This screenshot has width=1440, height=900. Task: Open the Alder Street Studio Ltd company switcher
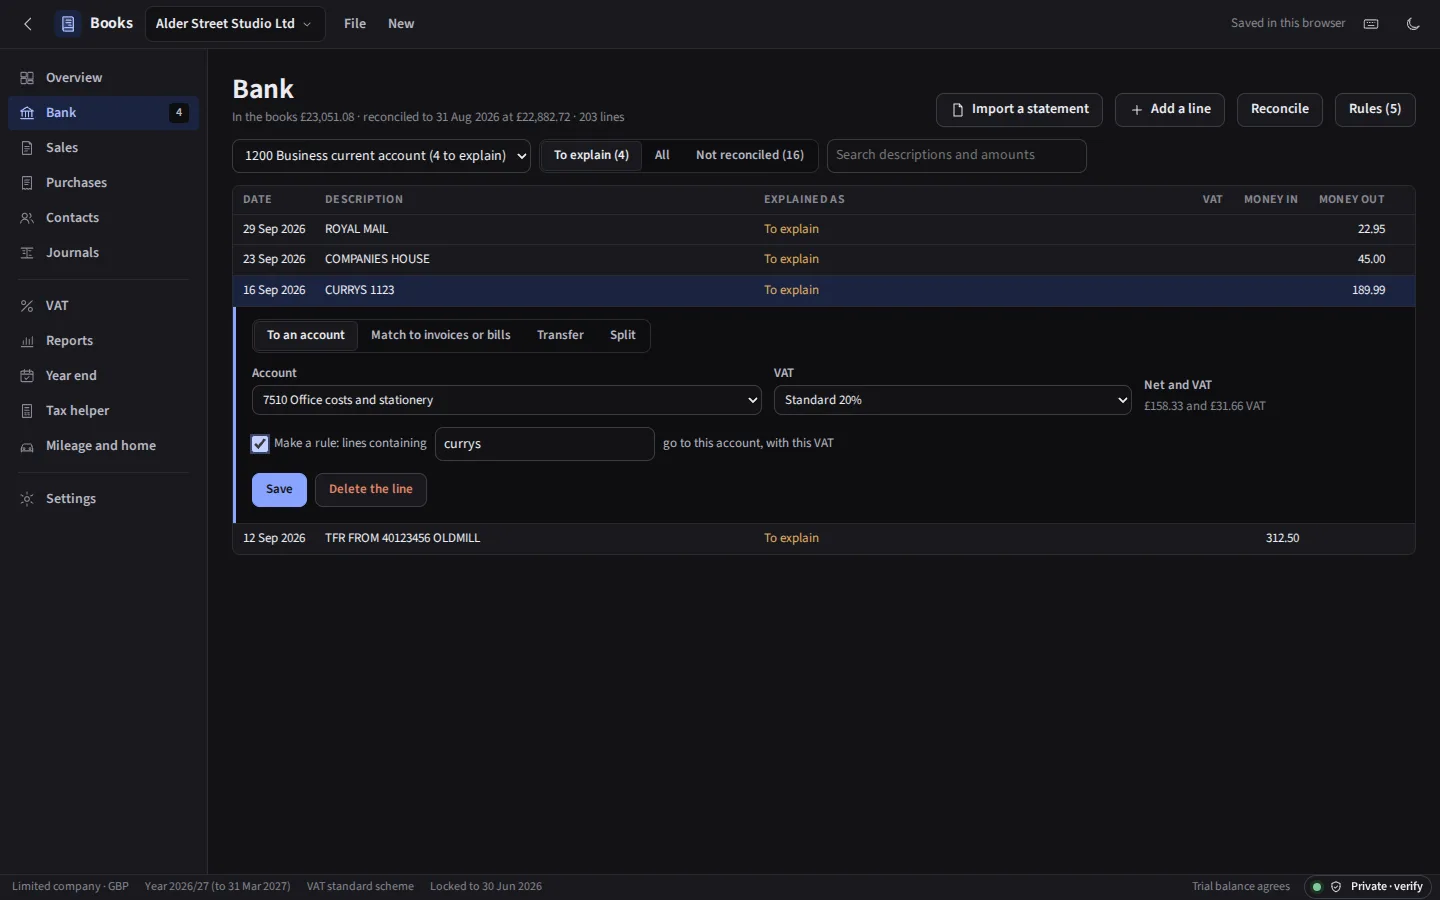coord(235,24)
